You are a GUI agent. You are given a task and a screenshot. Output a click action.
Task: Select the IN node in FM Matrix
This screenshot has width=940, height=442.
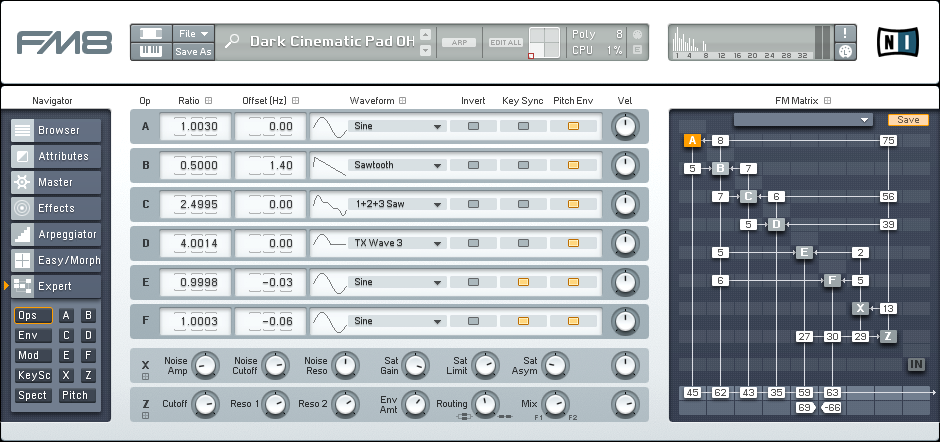[916, 364]
